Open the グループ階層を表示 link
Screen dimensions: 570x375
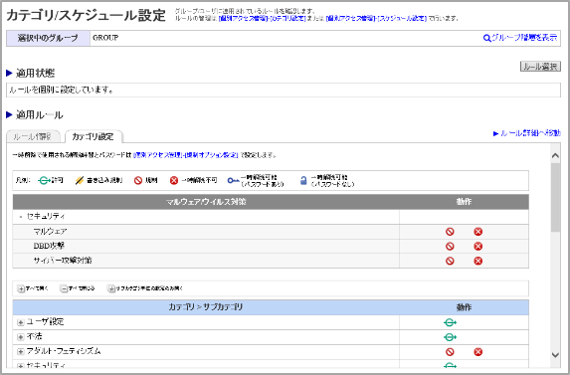[x=520, y=38]
